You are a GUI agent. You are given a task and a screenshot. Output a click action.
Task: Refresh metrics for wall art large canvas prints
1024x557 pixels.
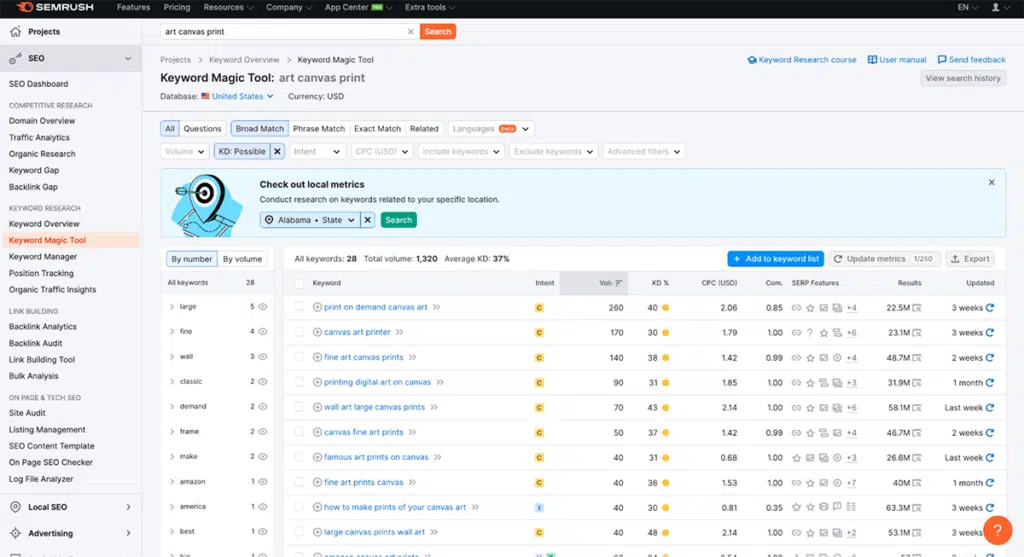click(990, 407)
